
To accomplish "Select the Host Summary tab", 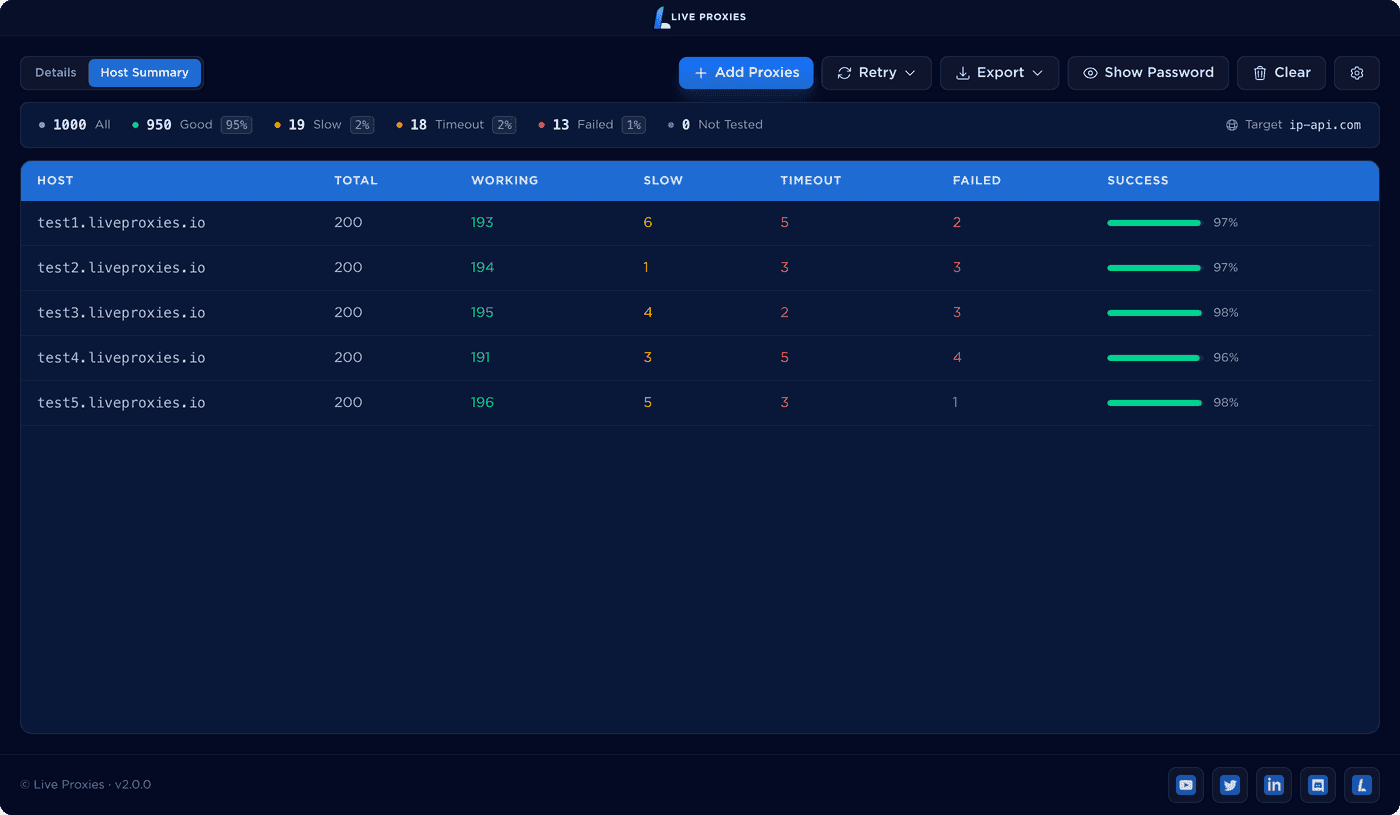I will 145,73.
